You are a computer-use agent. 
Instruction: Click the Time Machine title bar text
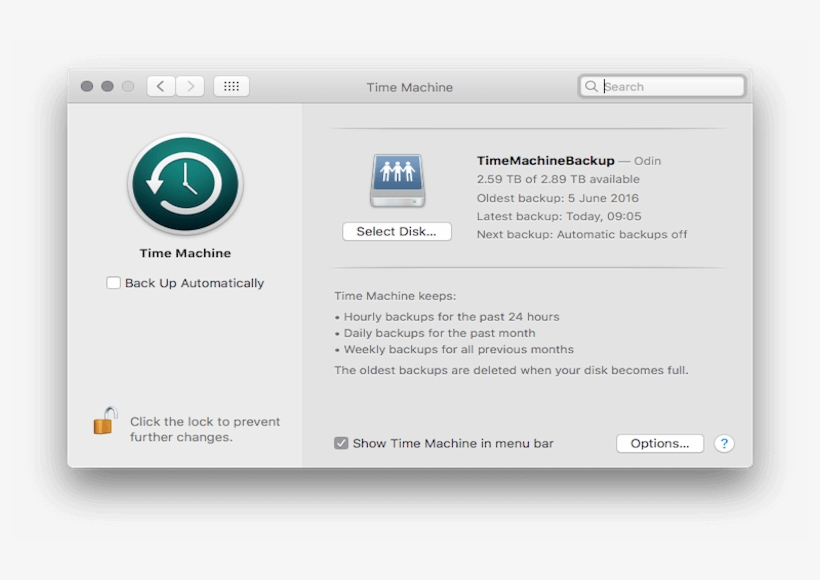(x=410, y=86)
